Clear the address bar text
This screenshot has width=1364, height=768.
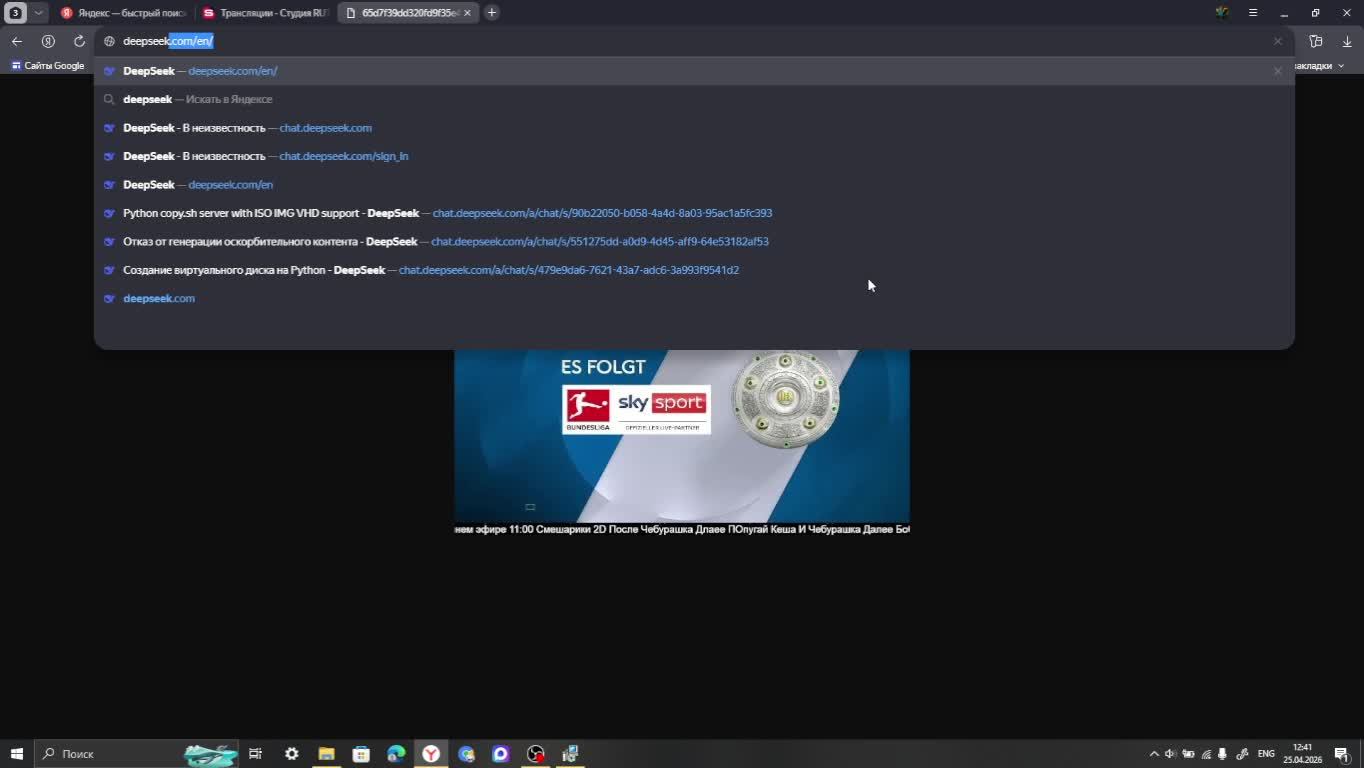[x=1277, y=41]
